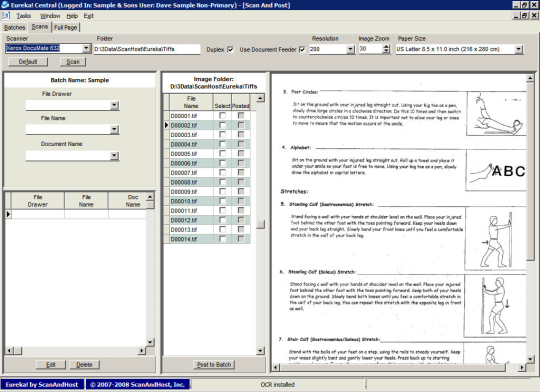Toggle Use Document Feeder checkbox
This screenshot has height=392, width=540.
[302, 50]
